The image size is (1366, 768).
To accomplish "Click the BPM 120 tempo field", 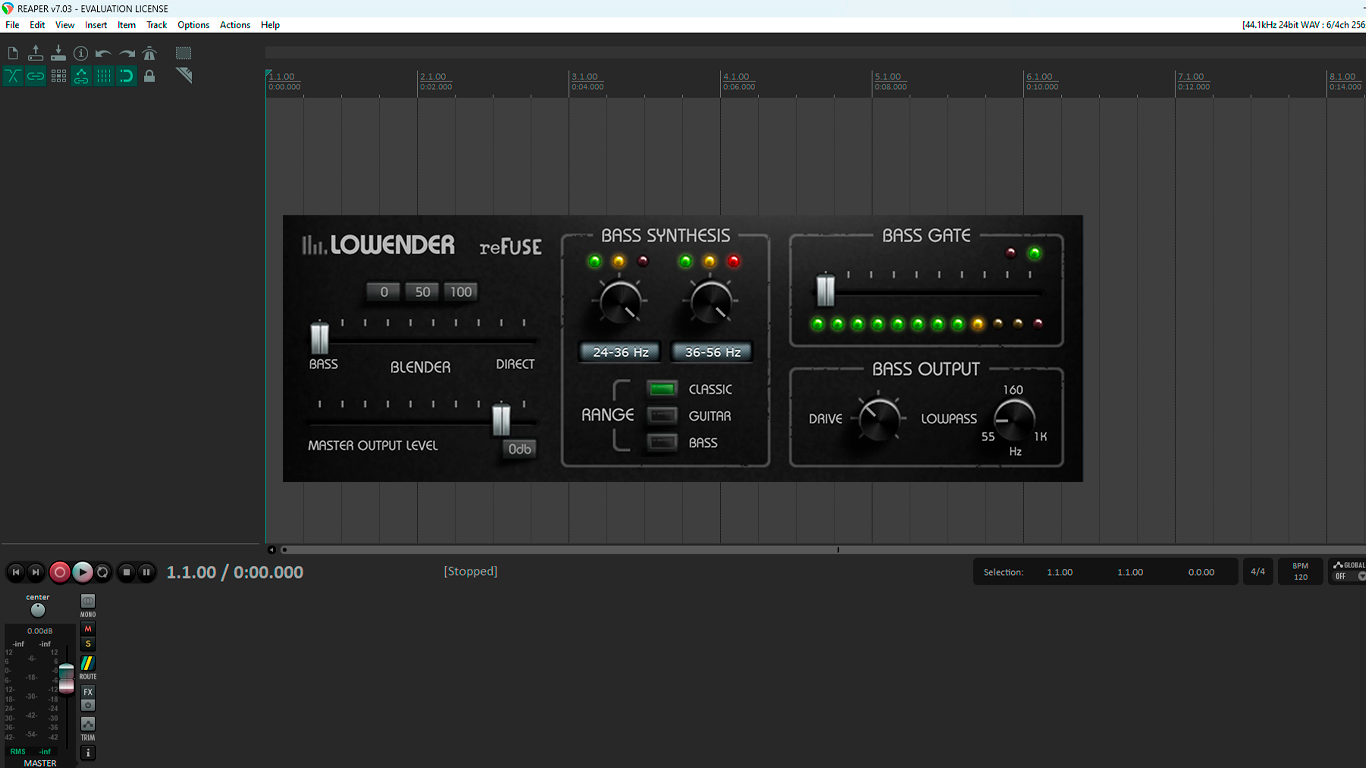I will [x=1300, y=572].
